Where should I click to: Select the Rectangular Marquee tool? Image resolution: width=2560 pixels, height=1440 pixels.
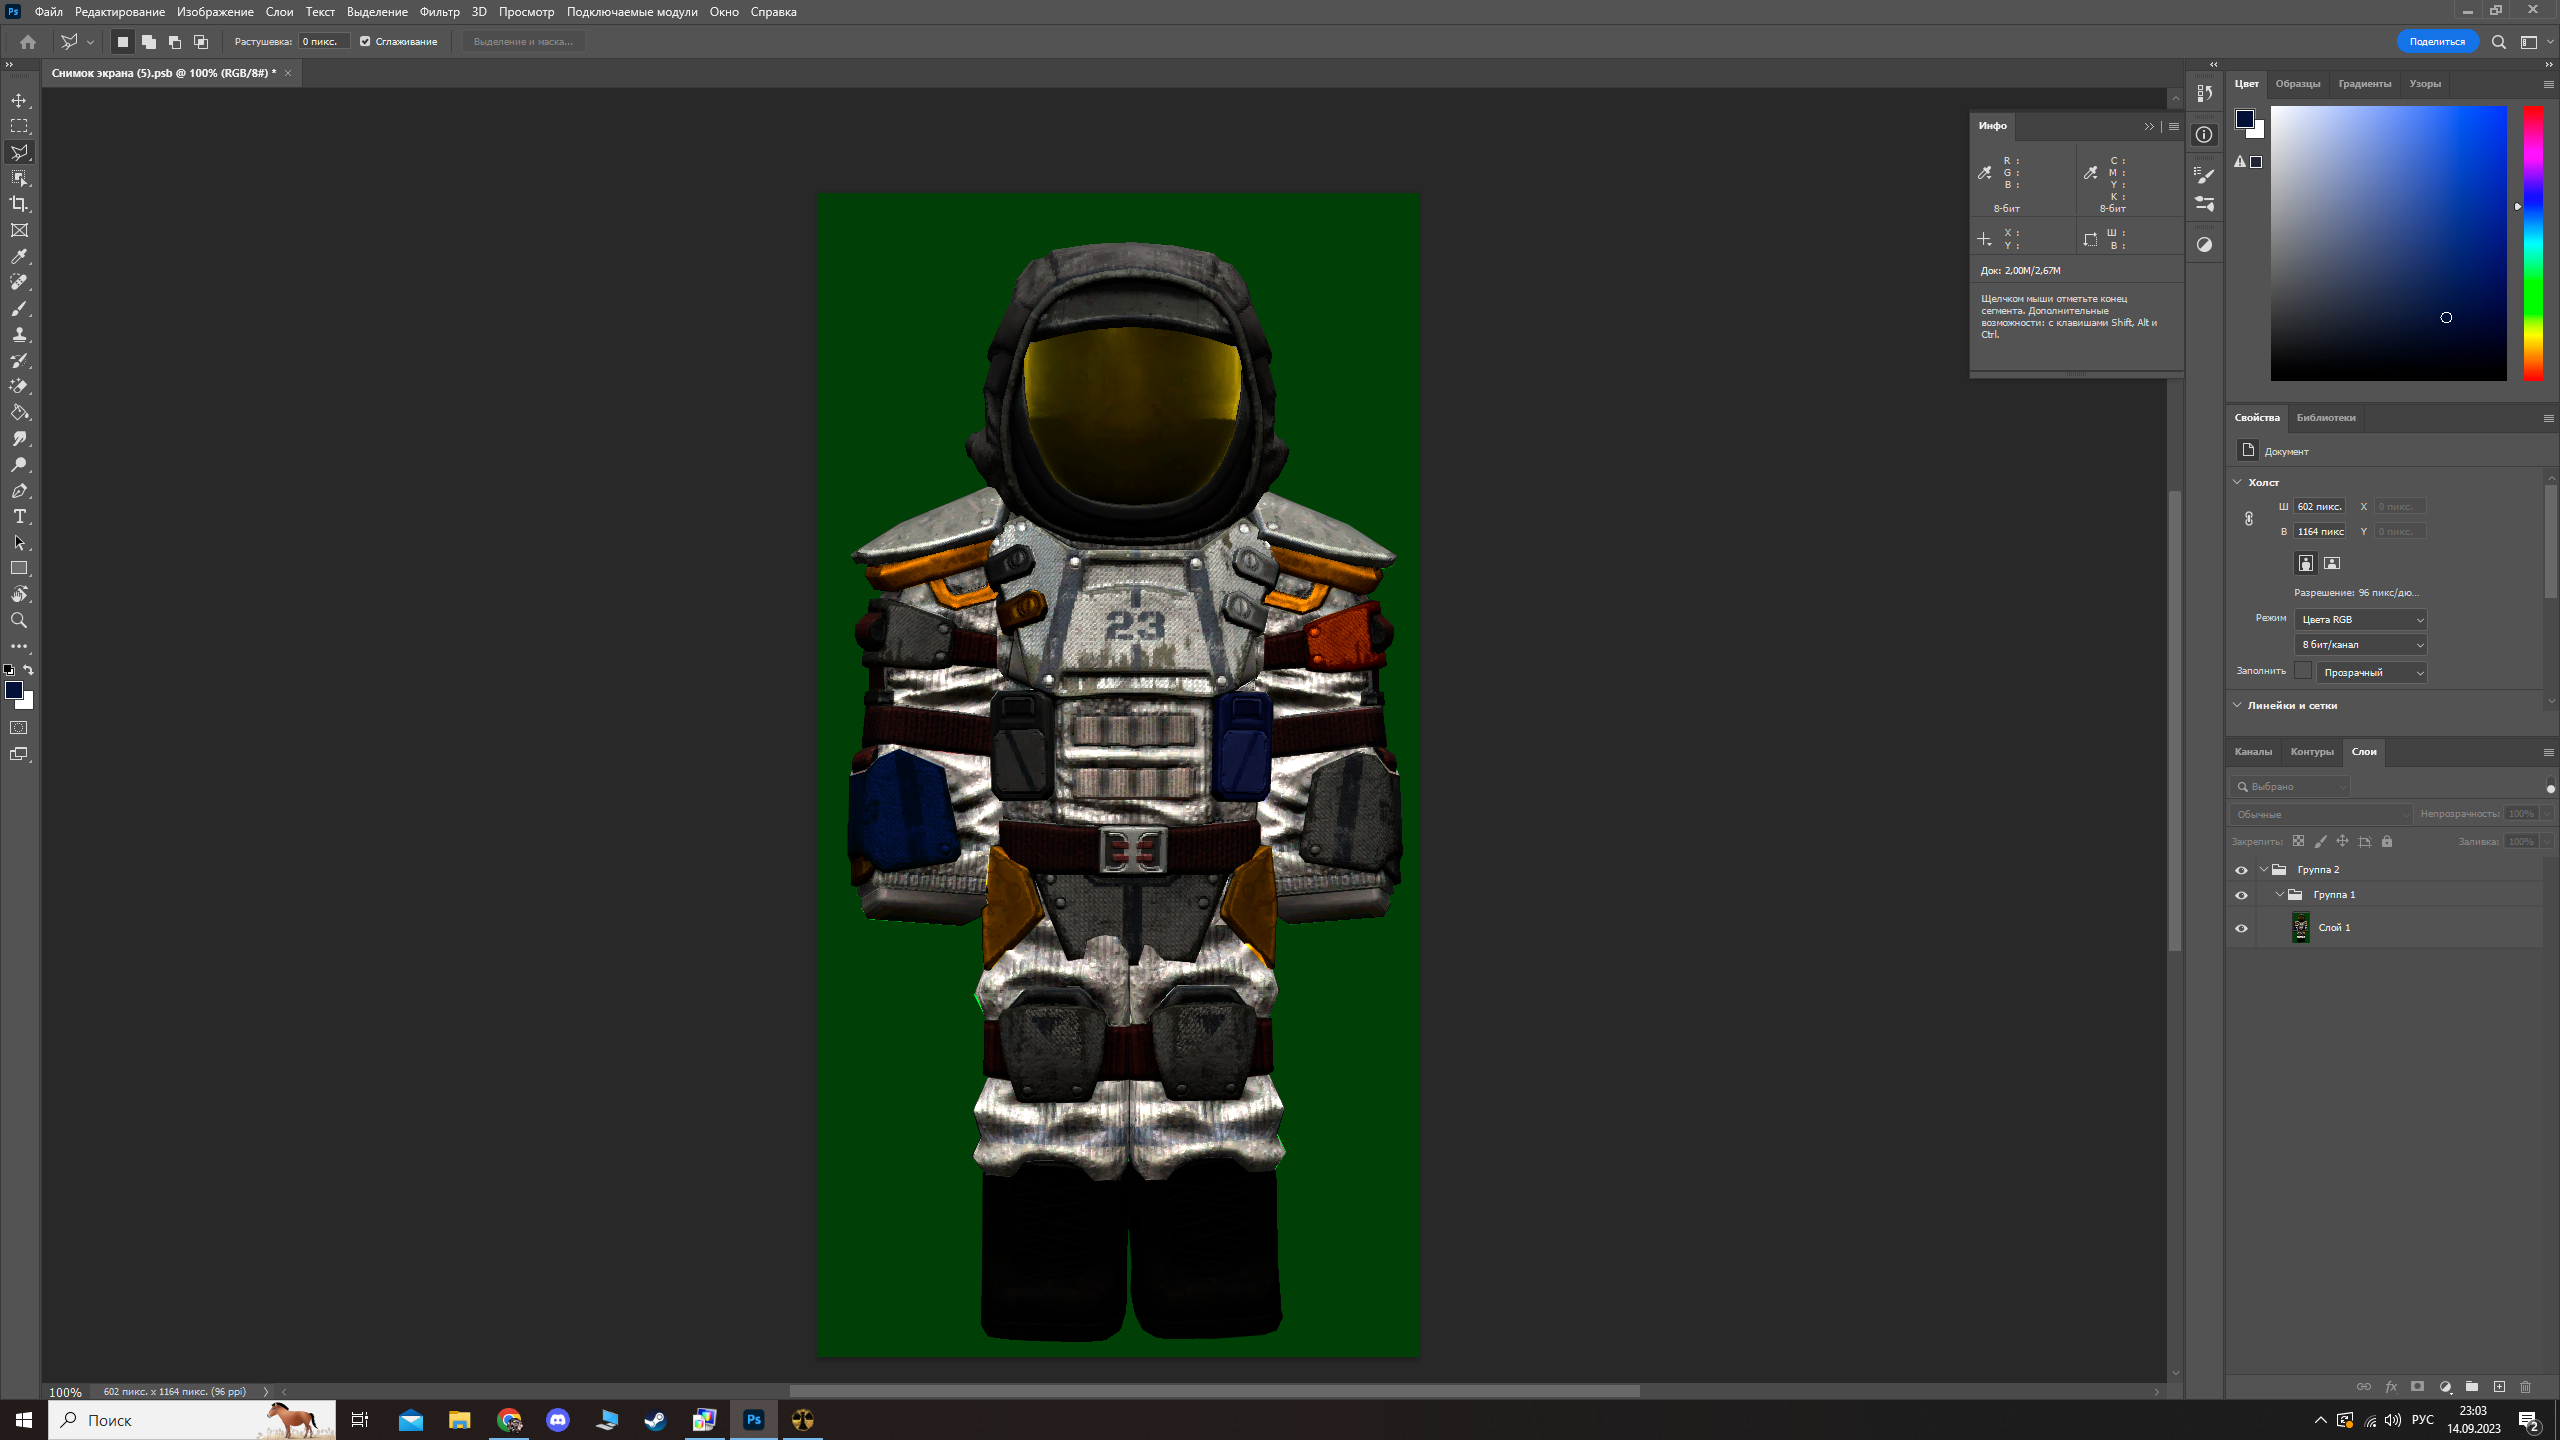click(x=19, y=126)
